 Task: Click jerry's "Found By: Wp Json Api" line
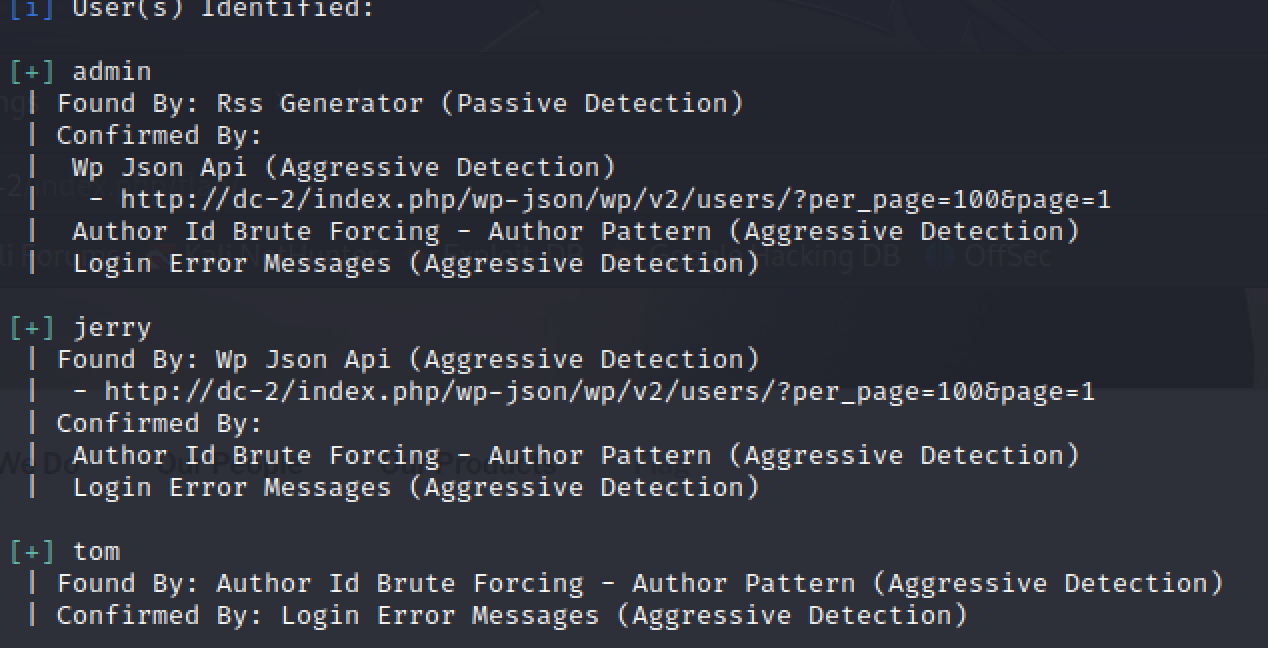[407, 359]
